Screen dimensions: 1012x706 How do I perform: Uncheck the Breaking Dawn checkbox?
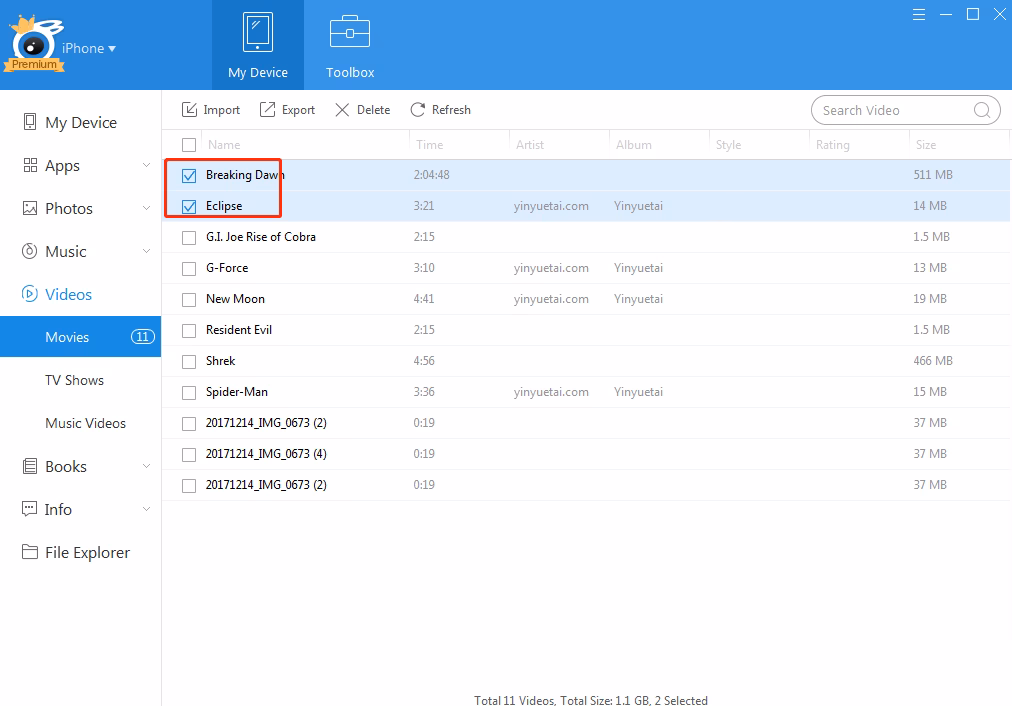click(189, 174)
